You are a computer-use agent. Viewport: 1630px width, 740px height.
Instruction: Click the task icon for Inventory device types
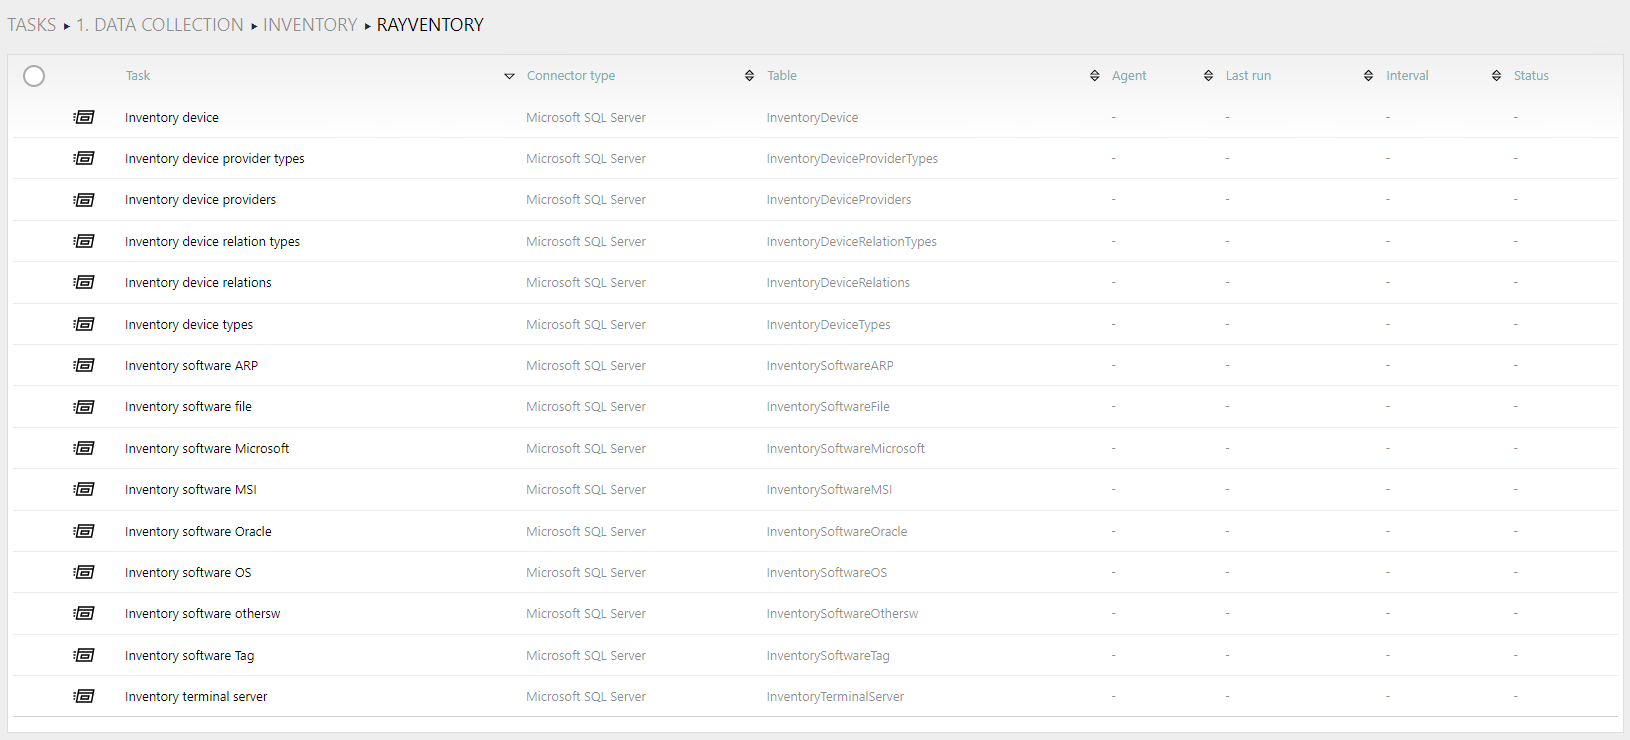[x=84, y=324]
